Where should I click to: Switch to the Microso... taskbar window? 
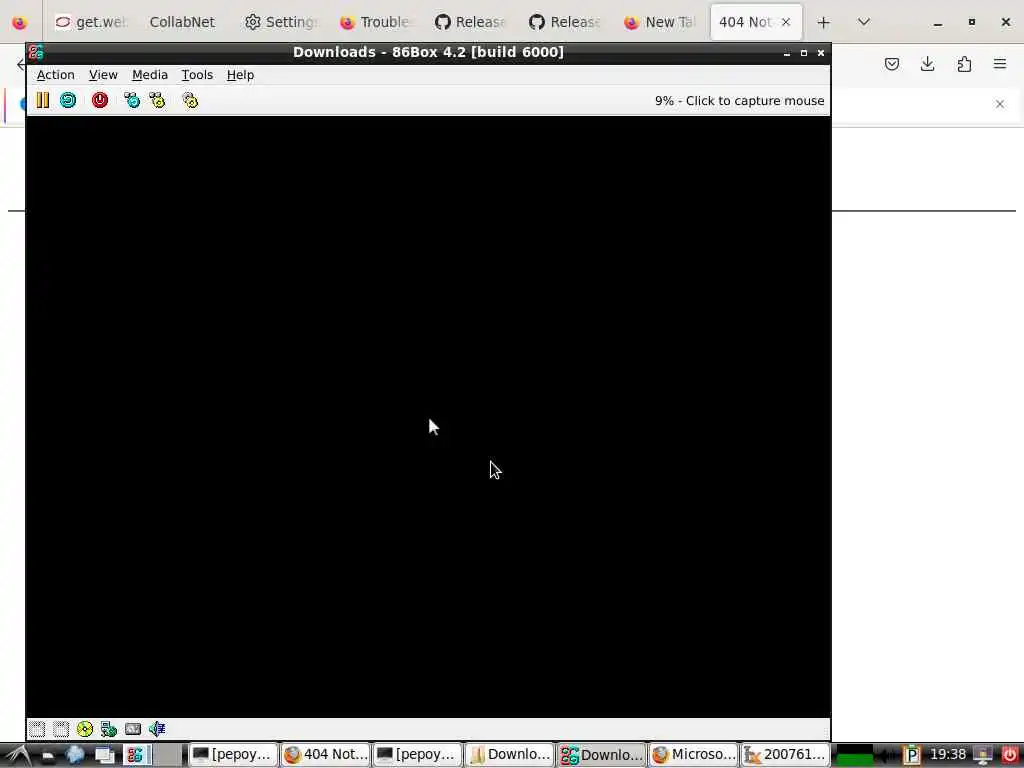pos(694,755)
